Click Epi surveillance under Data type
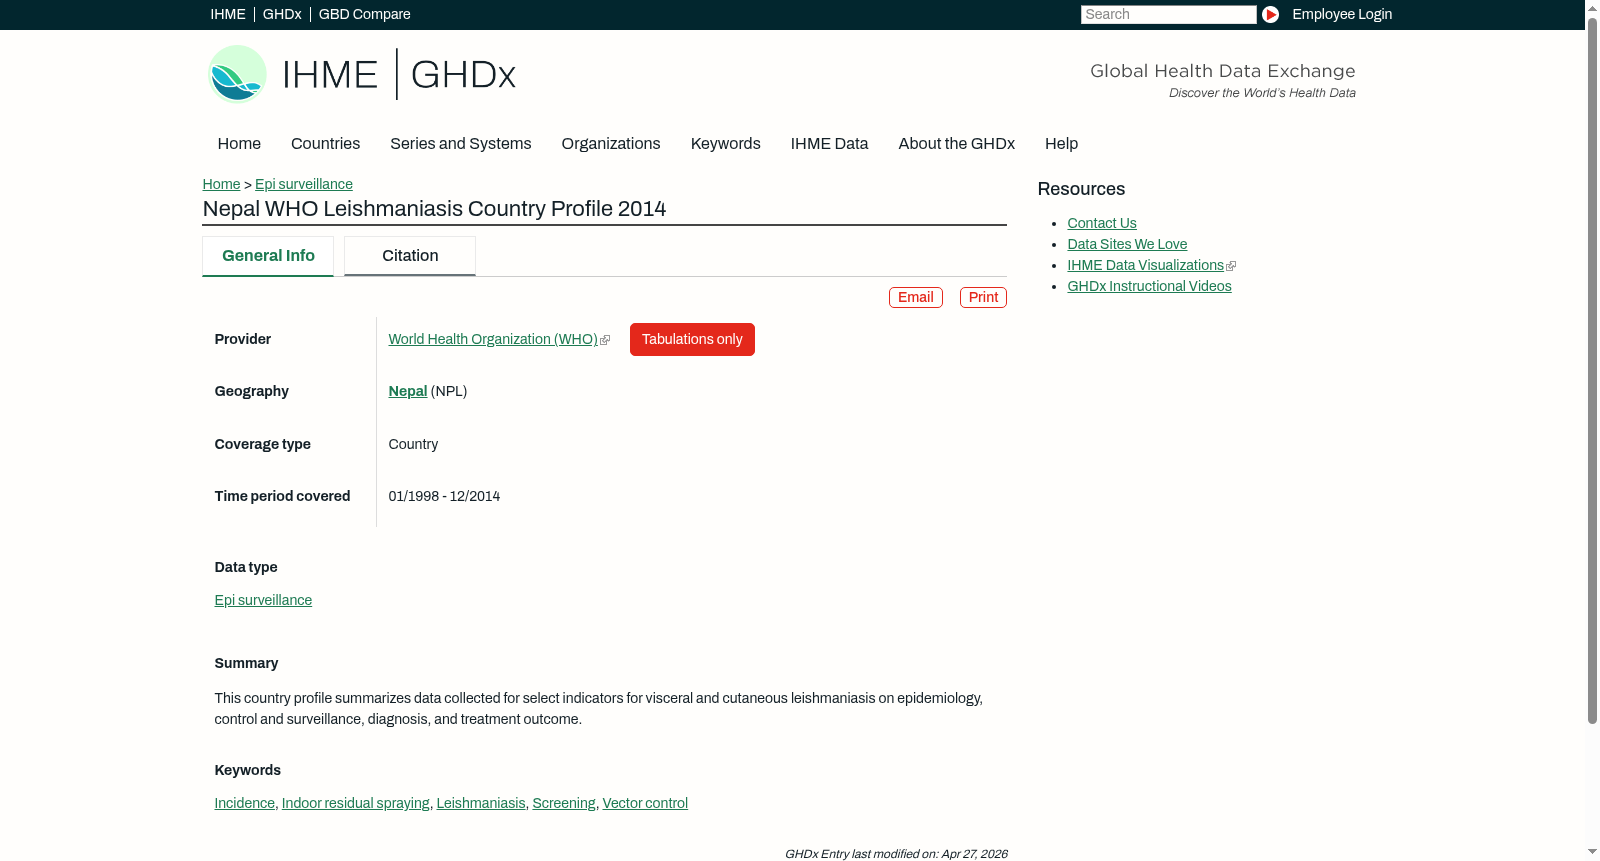 [263, 601]
